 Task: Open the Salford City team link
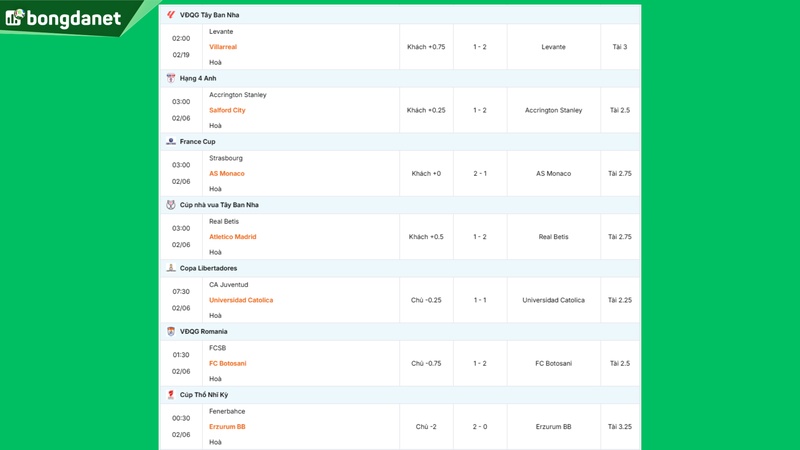tap(227, 110)
